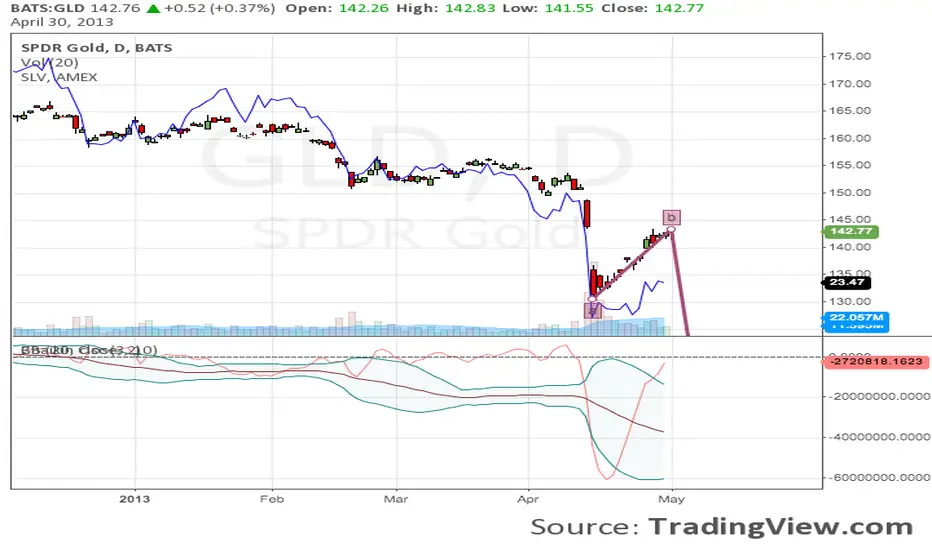Click the 160.00 price axis label
932x550 pixels.
pyautogui.click(x=850, y=138)
